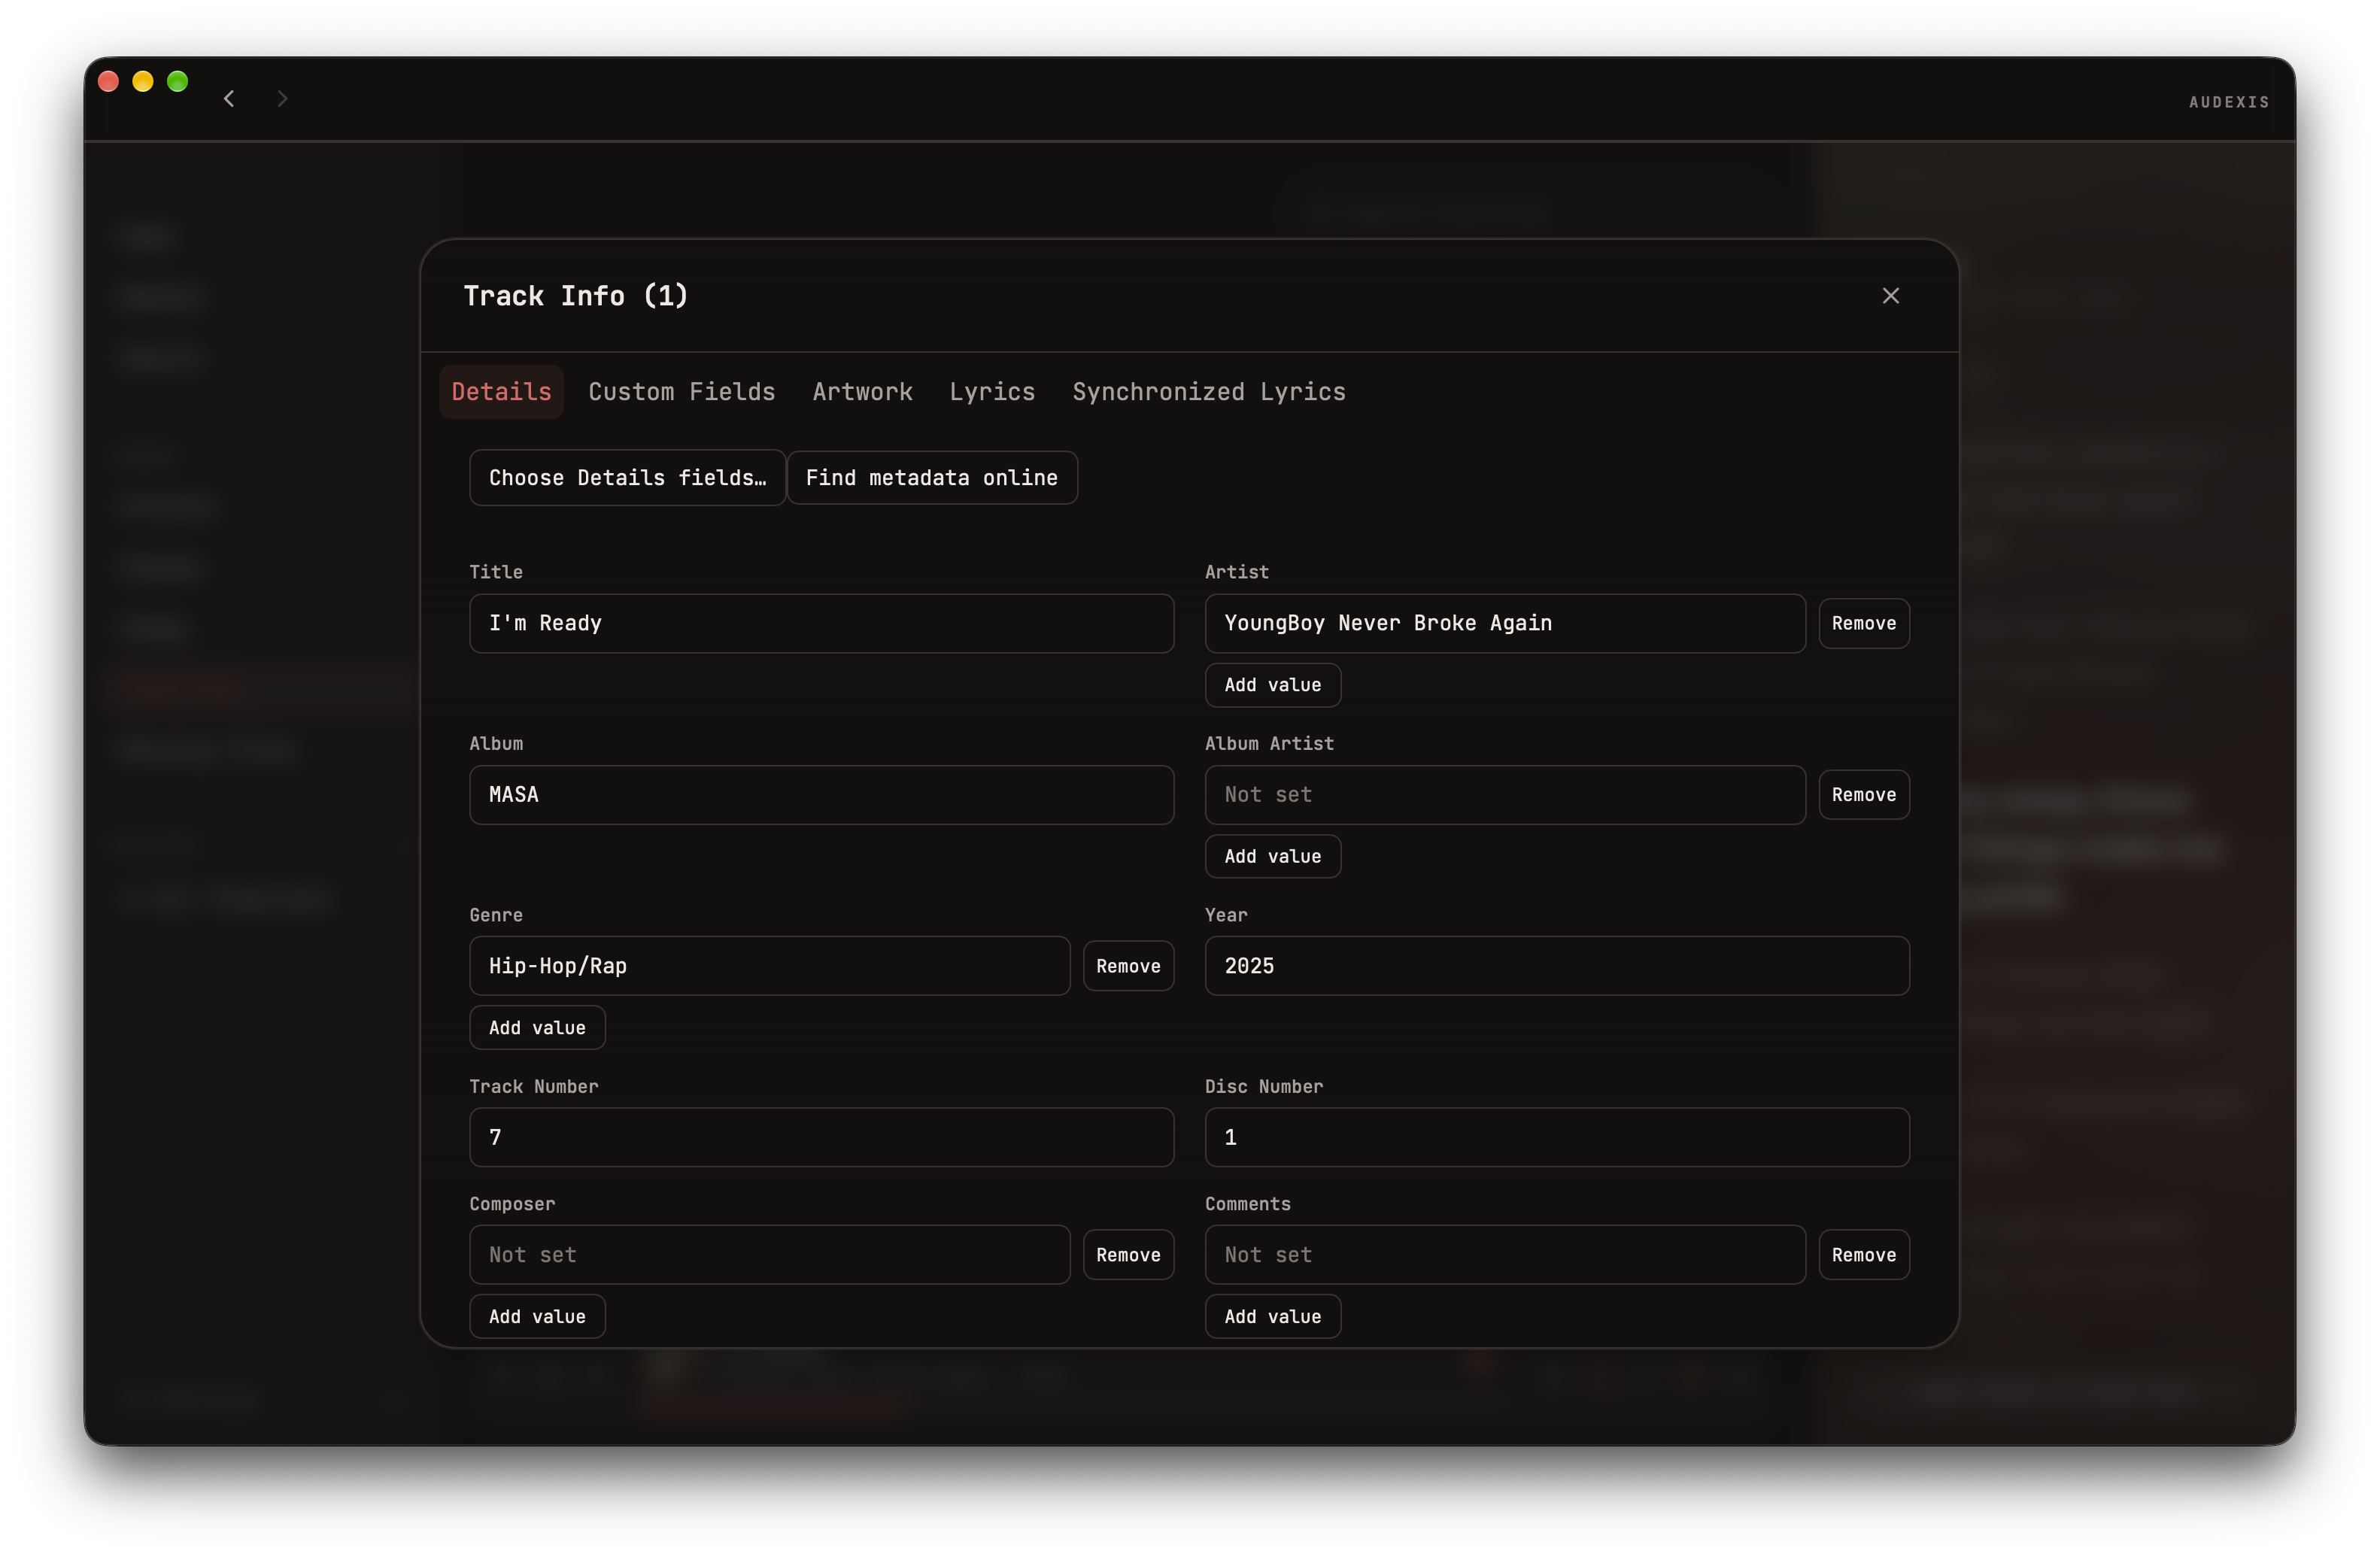This screenshot has width=2380, height=1557.
Task: Remove the Album Artist value
Action: pos(1863,795)
